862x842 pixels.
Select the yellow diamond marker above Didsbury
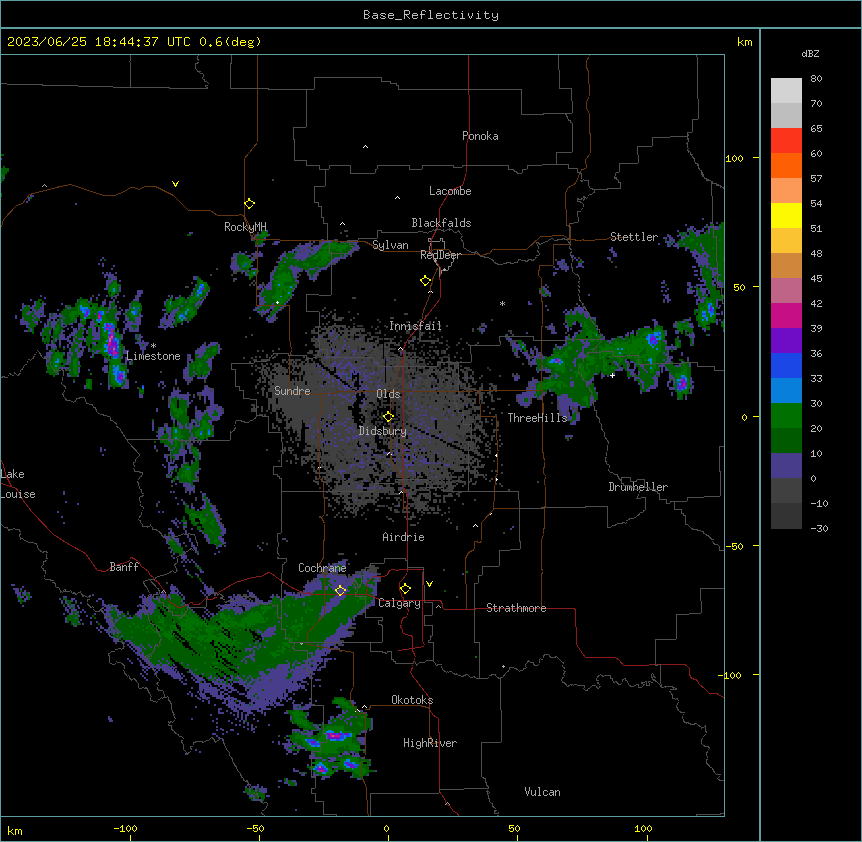pyautogui.click(x=389, y=417)
